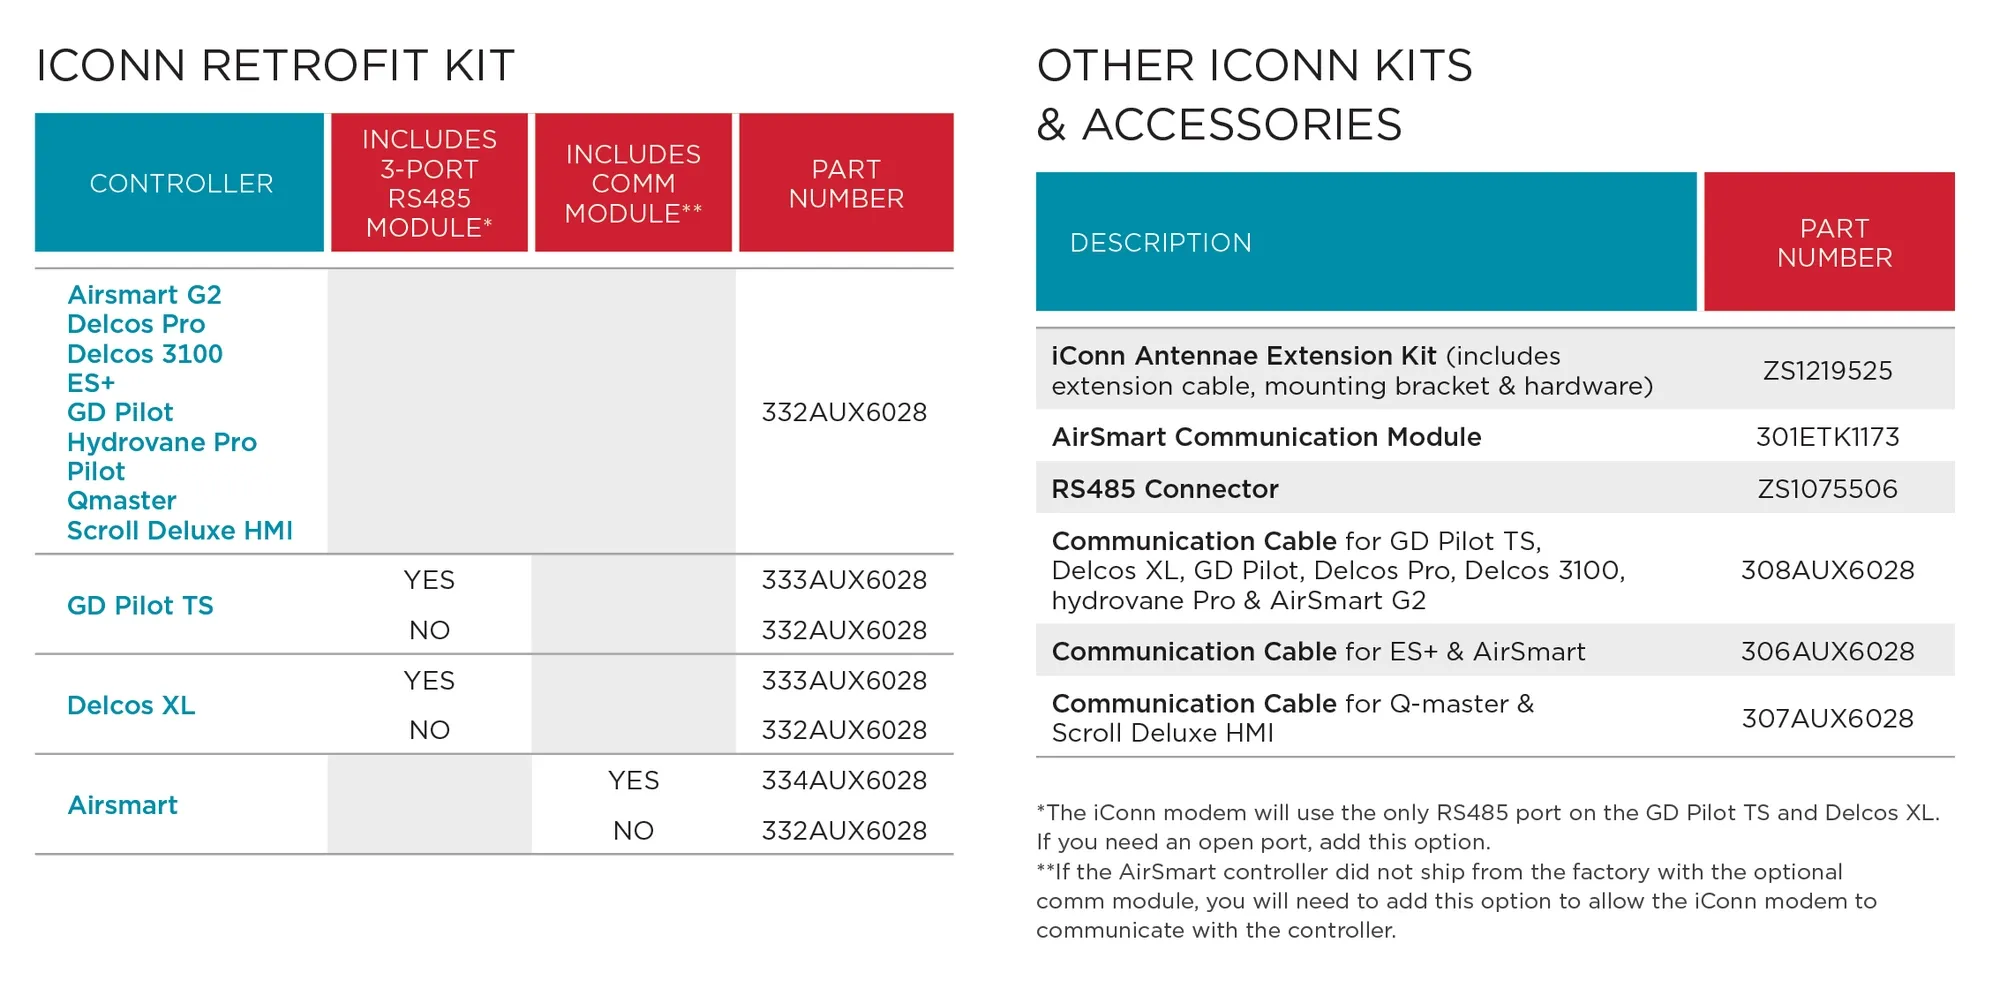
Task: Click the GD Pilot TS controller label
Action: click(140, 605)
